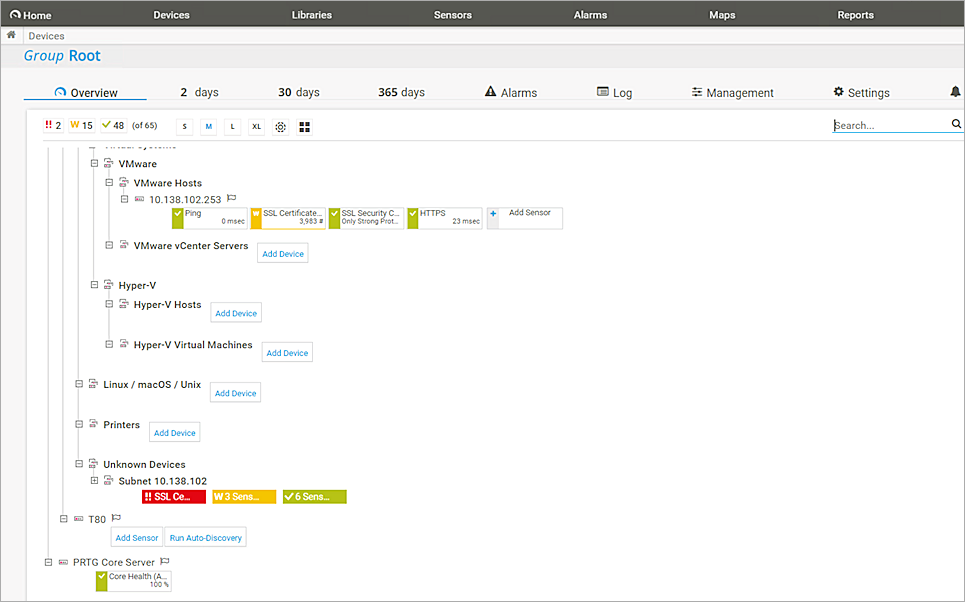Click Add Sensor on 10.138.102.253
This screenshot has width=965, height=602.
pos(524,218)
